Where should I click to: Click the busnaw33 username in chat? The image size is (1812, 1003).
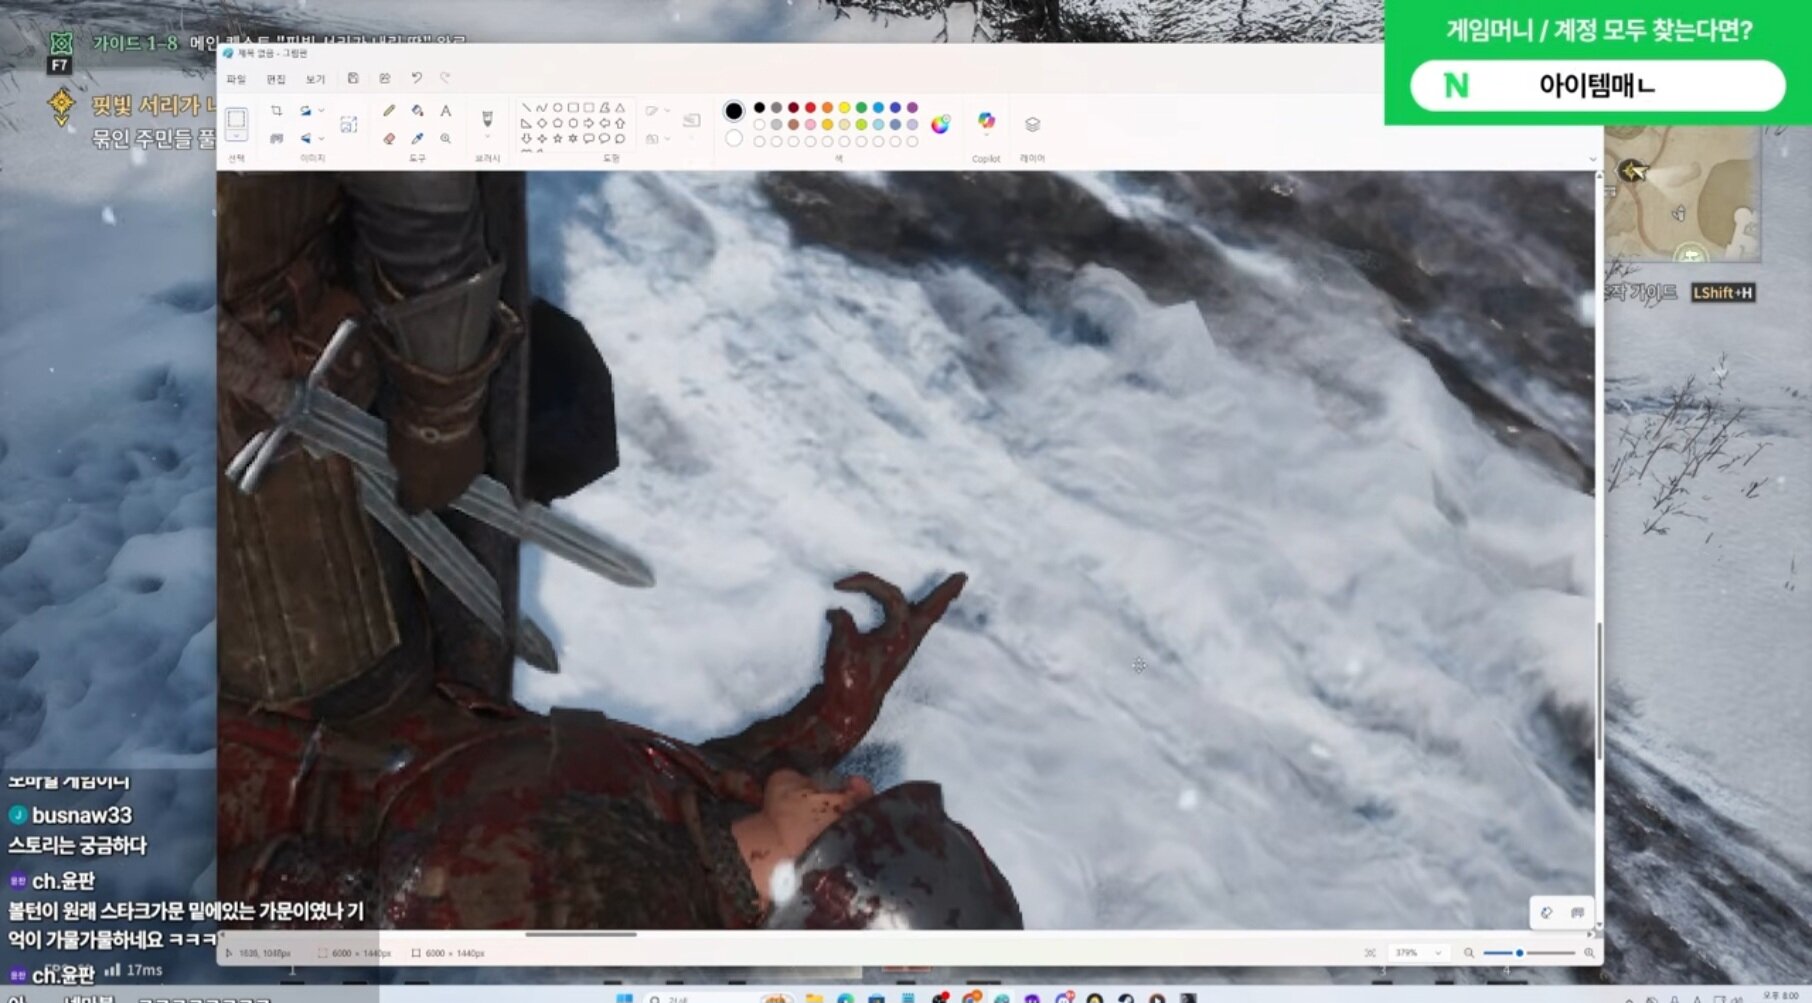tap(82, 815)
